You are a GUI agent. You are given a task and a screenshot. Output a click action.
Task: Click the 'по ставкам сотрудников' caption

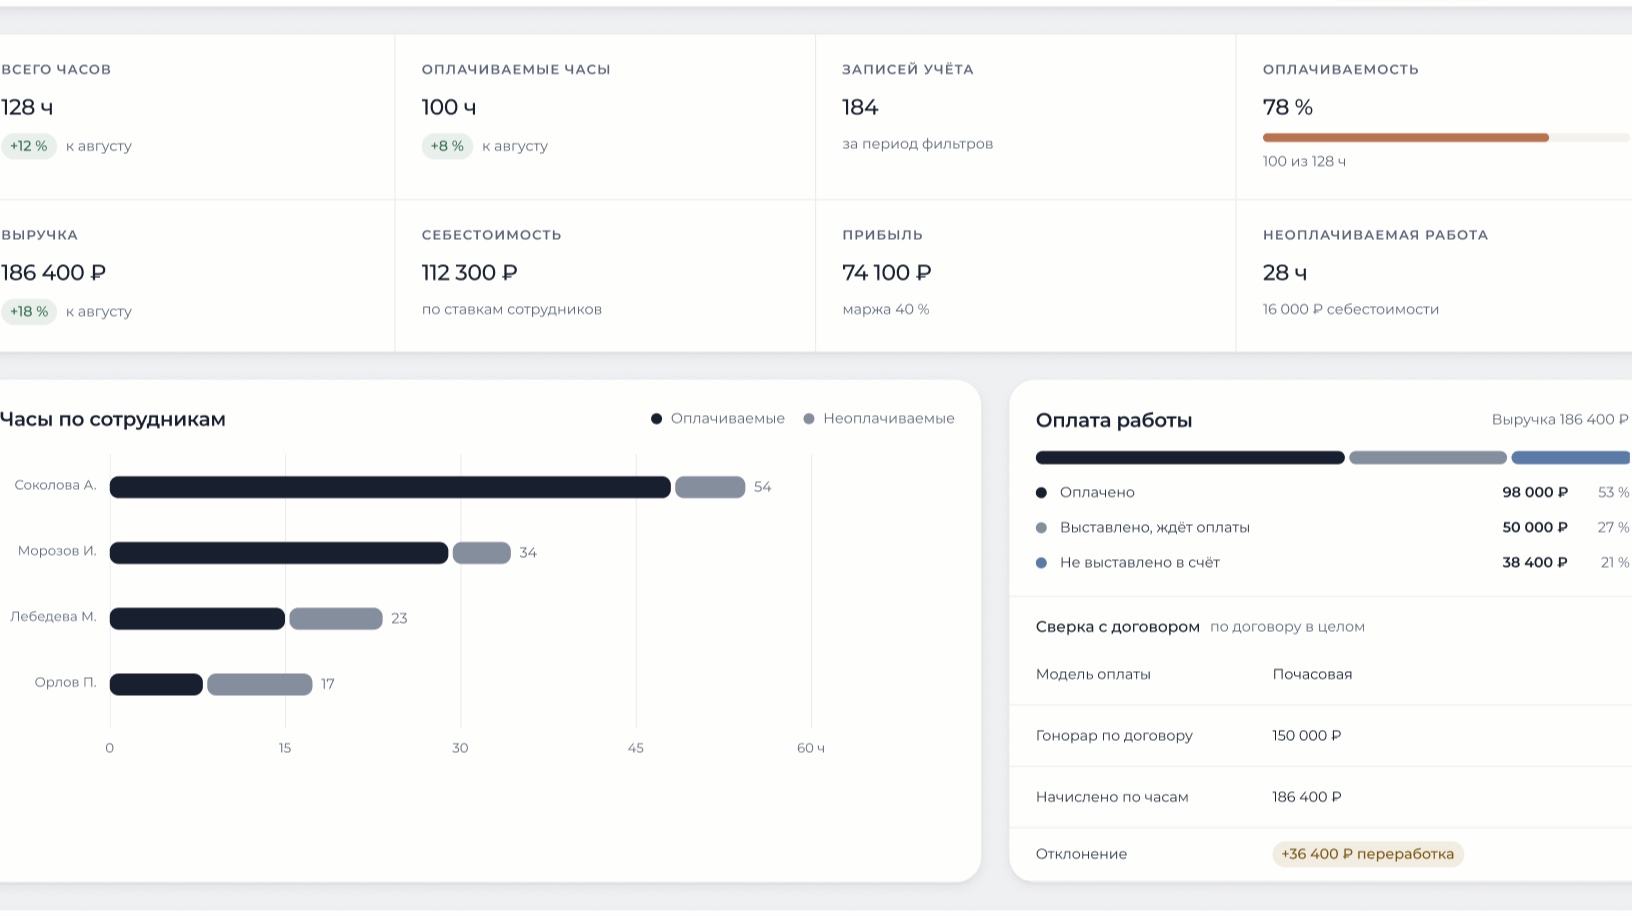(x=512, y=310)
